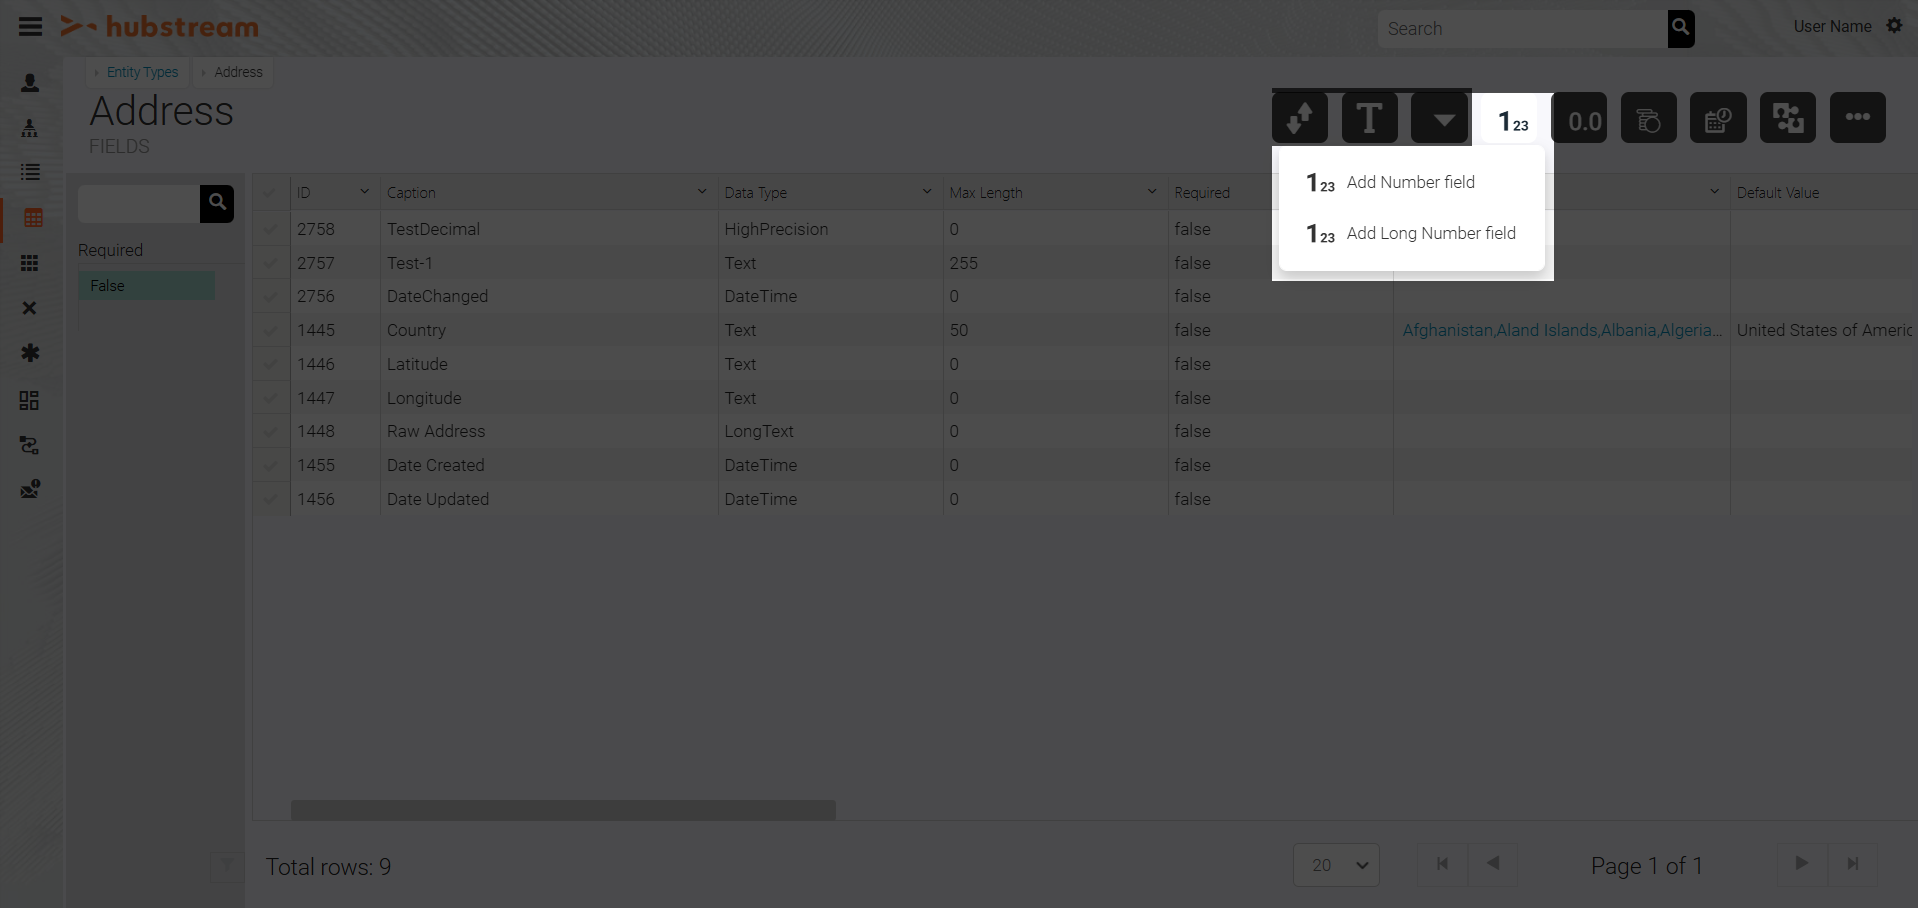Viewport: 1918px width, 908px height.
Task: Click the large T text field icon
Action: (x=1369, y=119)
